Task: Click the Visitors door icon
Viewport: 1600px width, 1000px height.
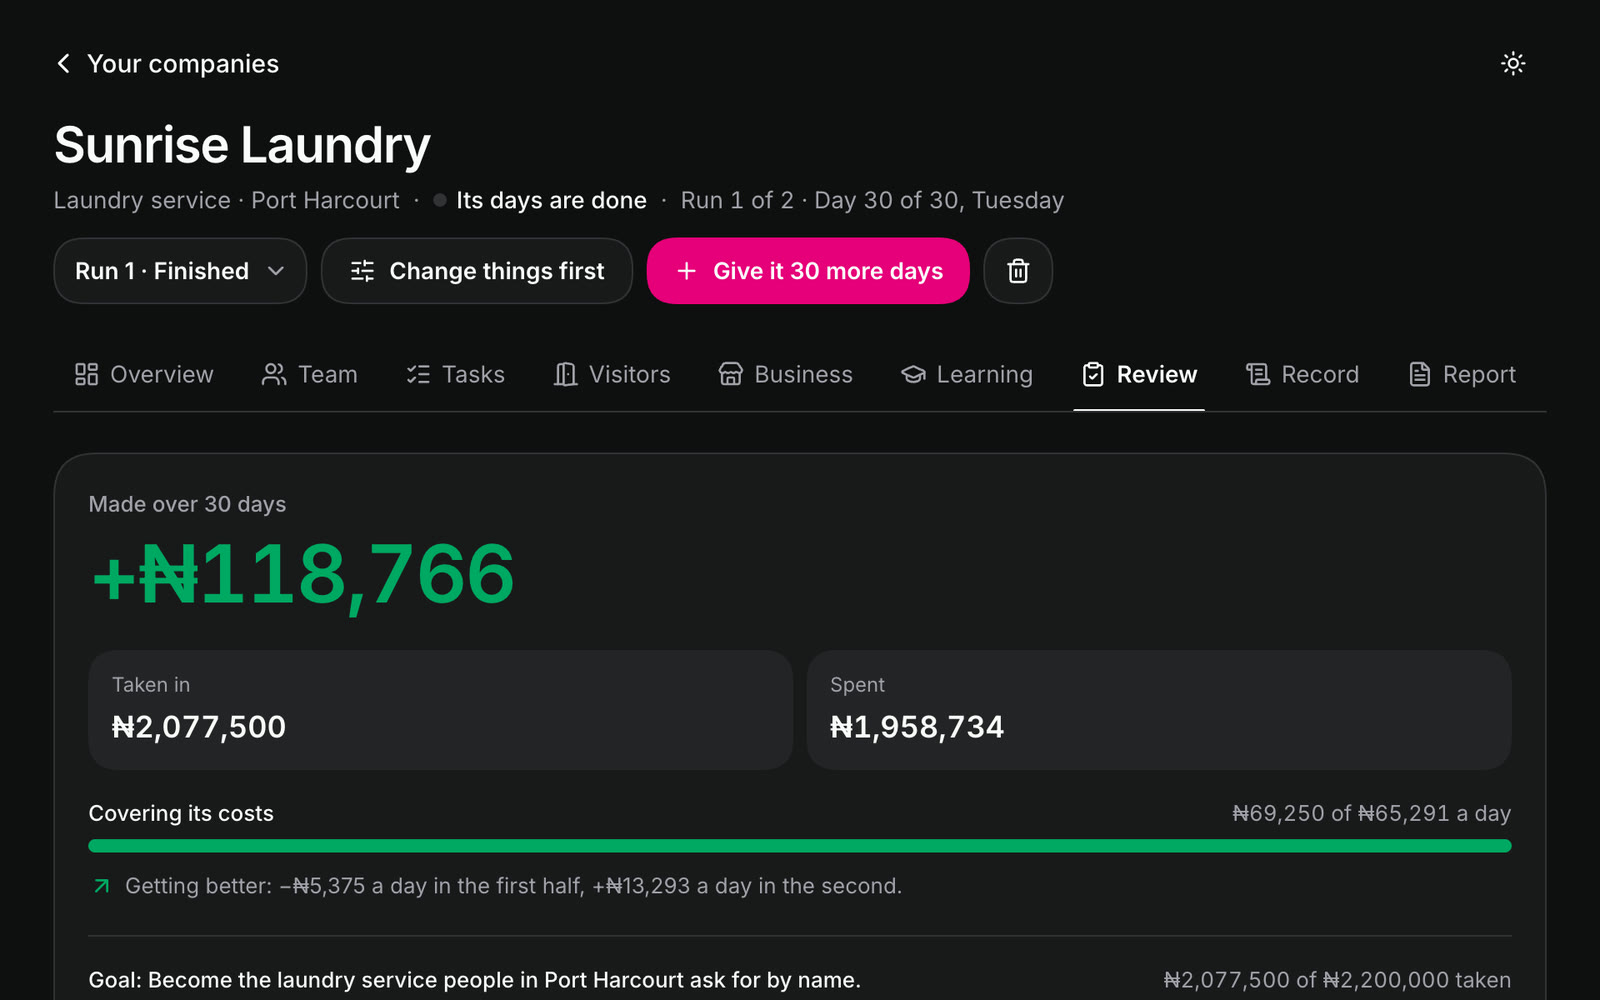Action: (x=566, y=375)
